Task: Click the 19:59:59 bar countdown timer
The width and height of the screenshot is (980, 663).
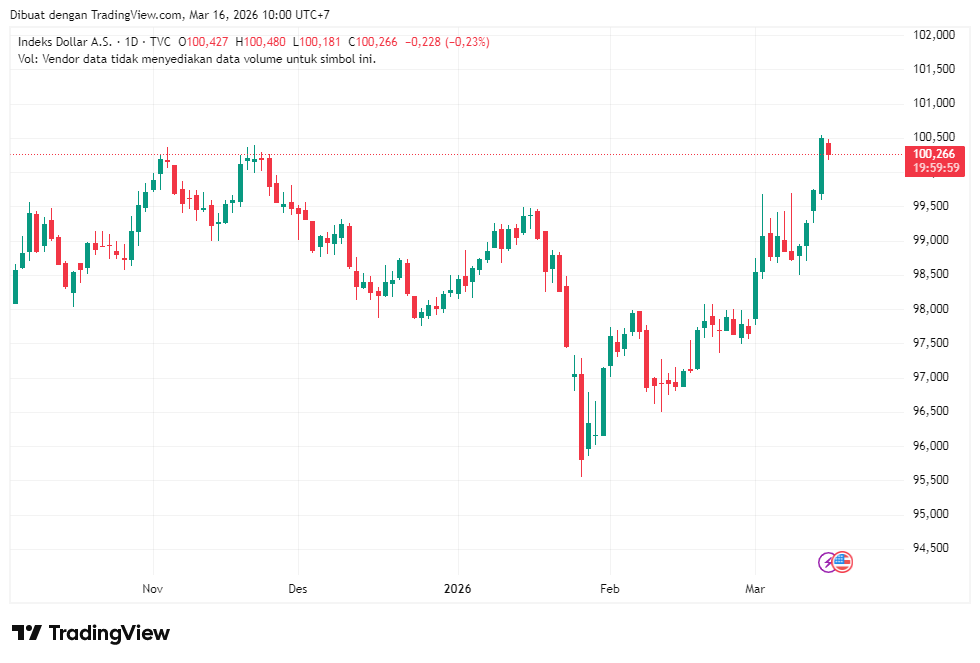Action: (x=936, y=167)
